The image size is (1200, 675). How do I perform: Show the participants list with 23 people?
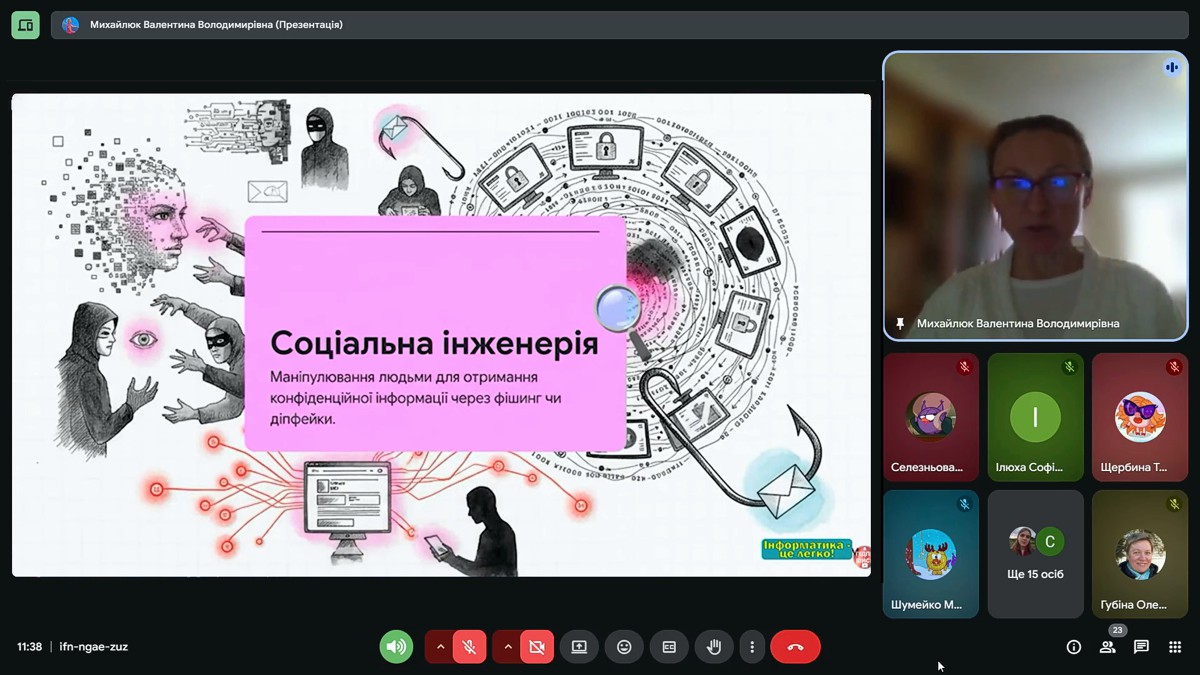[1108, 647]
